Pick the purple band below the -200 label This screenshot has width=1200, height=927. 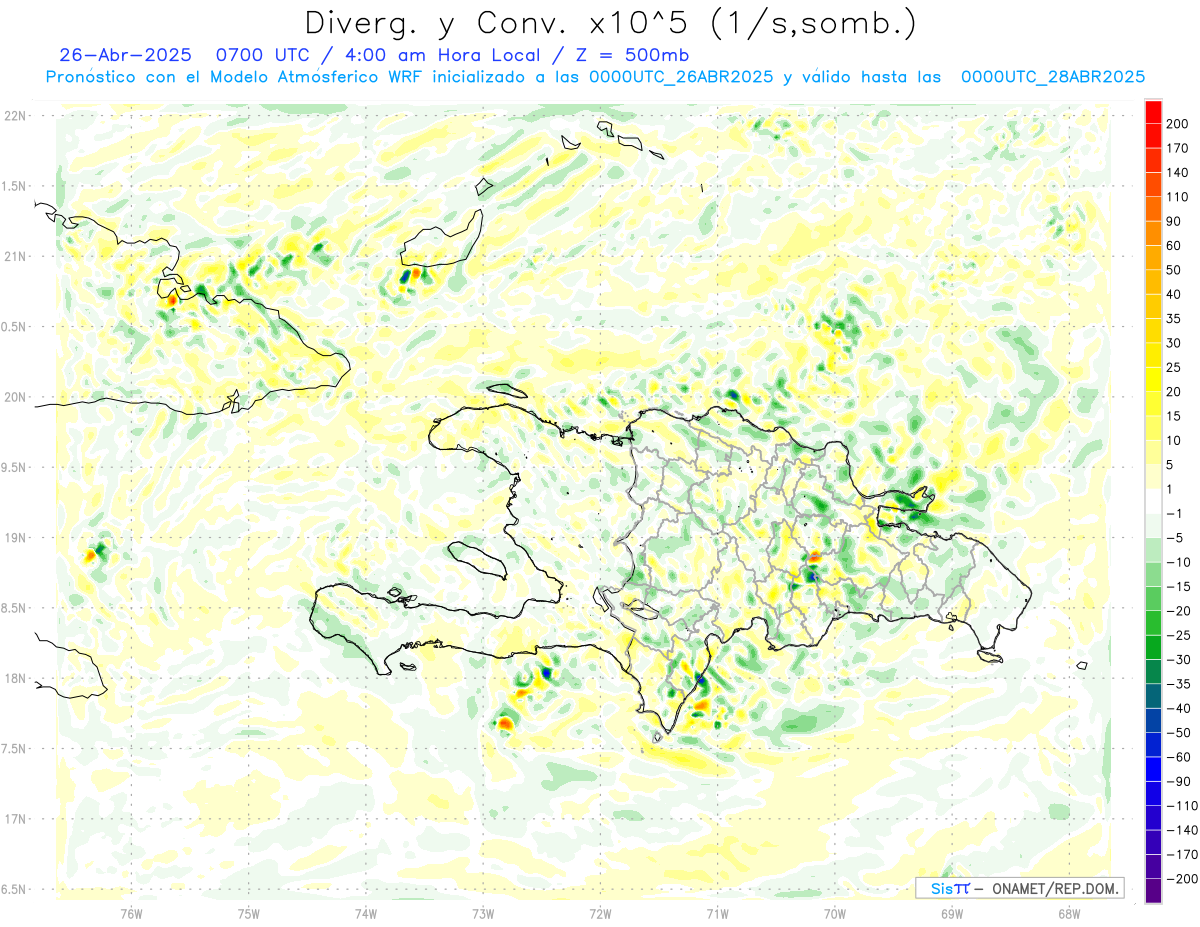pyautogui.click(x=1153, y=891)
